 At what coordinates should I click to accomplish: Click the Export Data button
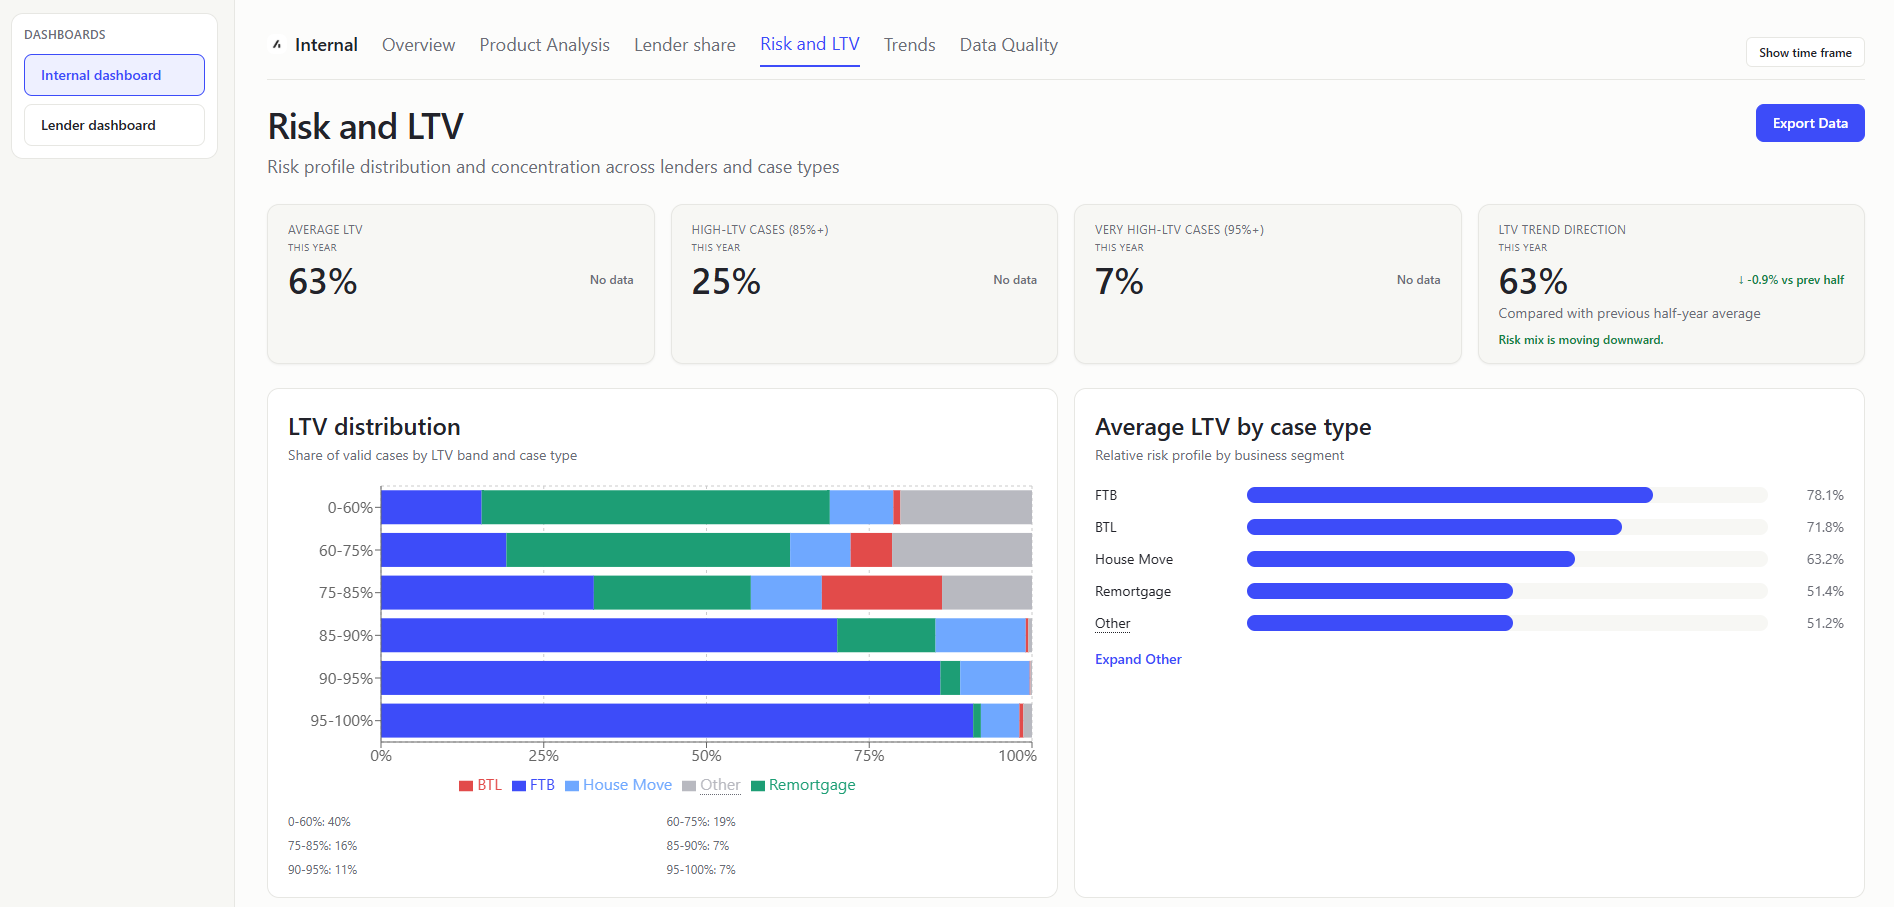1809,123
